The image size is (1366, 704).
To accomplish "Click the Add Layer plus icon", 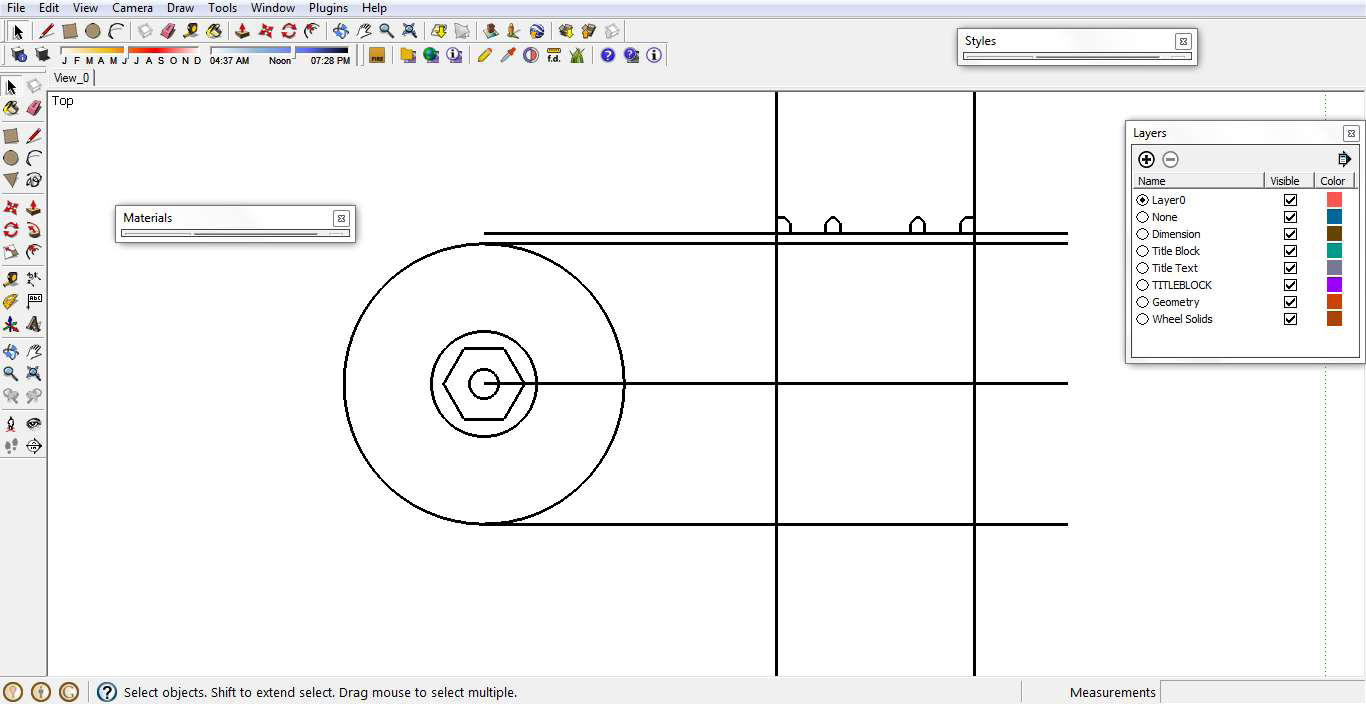I will point(1146,159).
